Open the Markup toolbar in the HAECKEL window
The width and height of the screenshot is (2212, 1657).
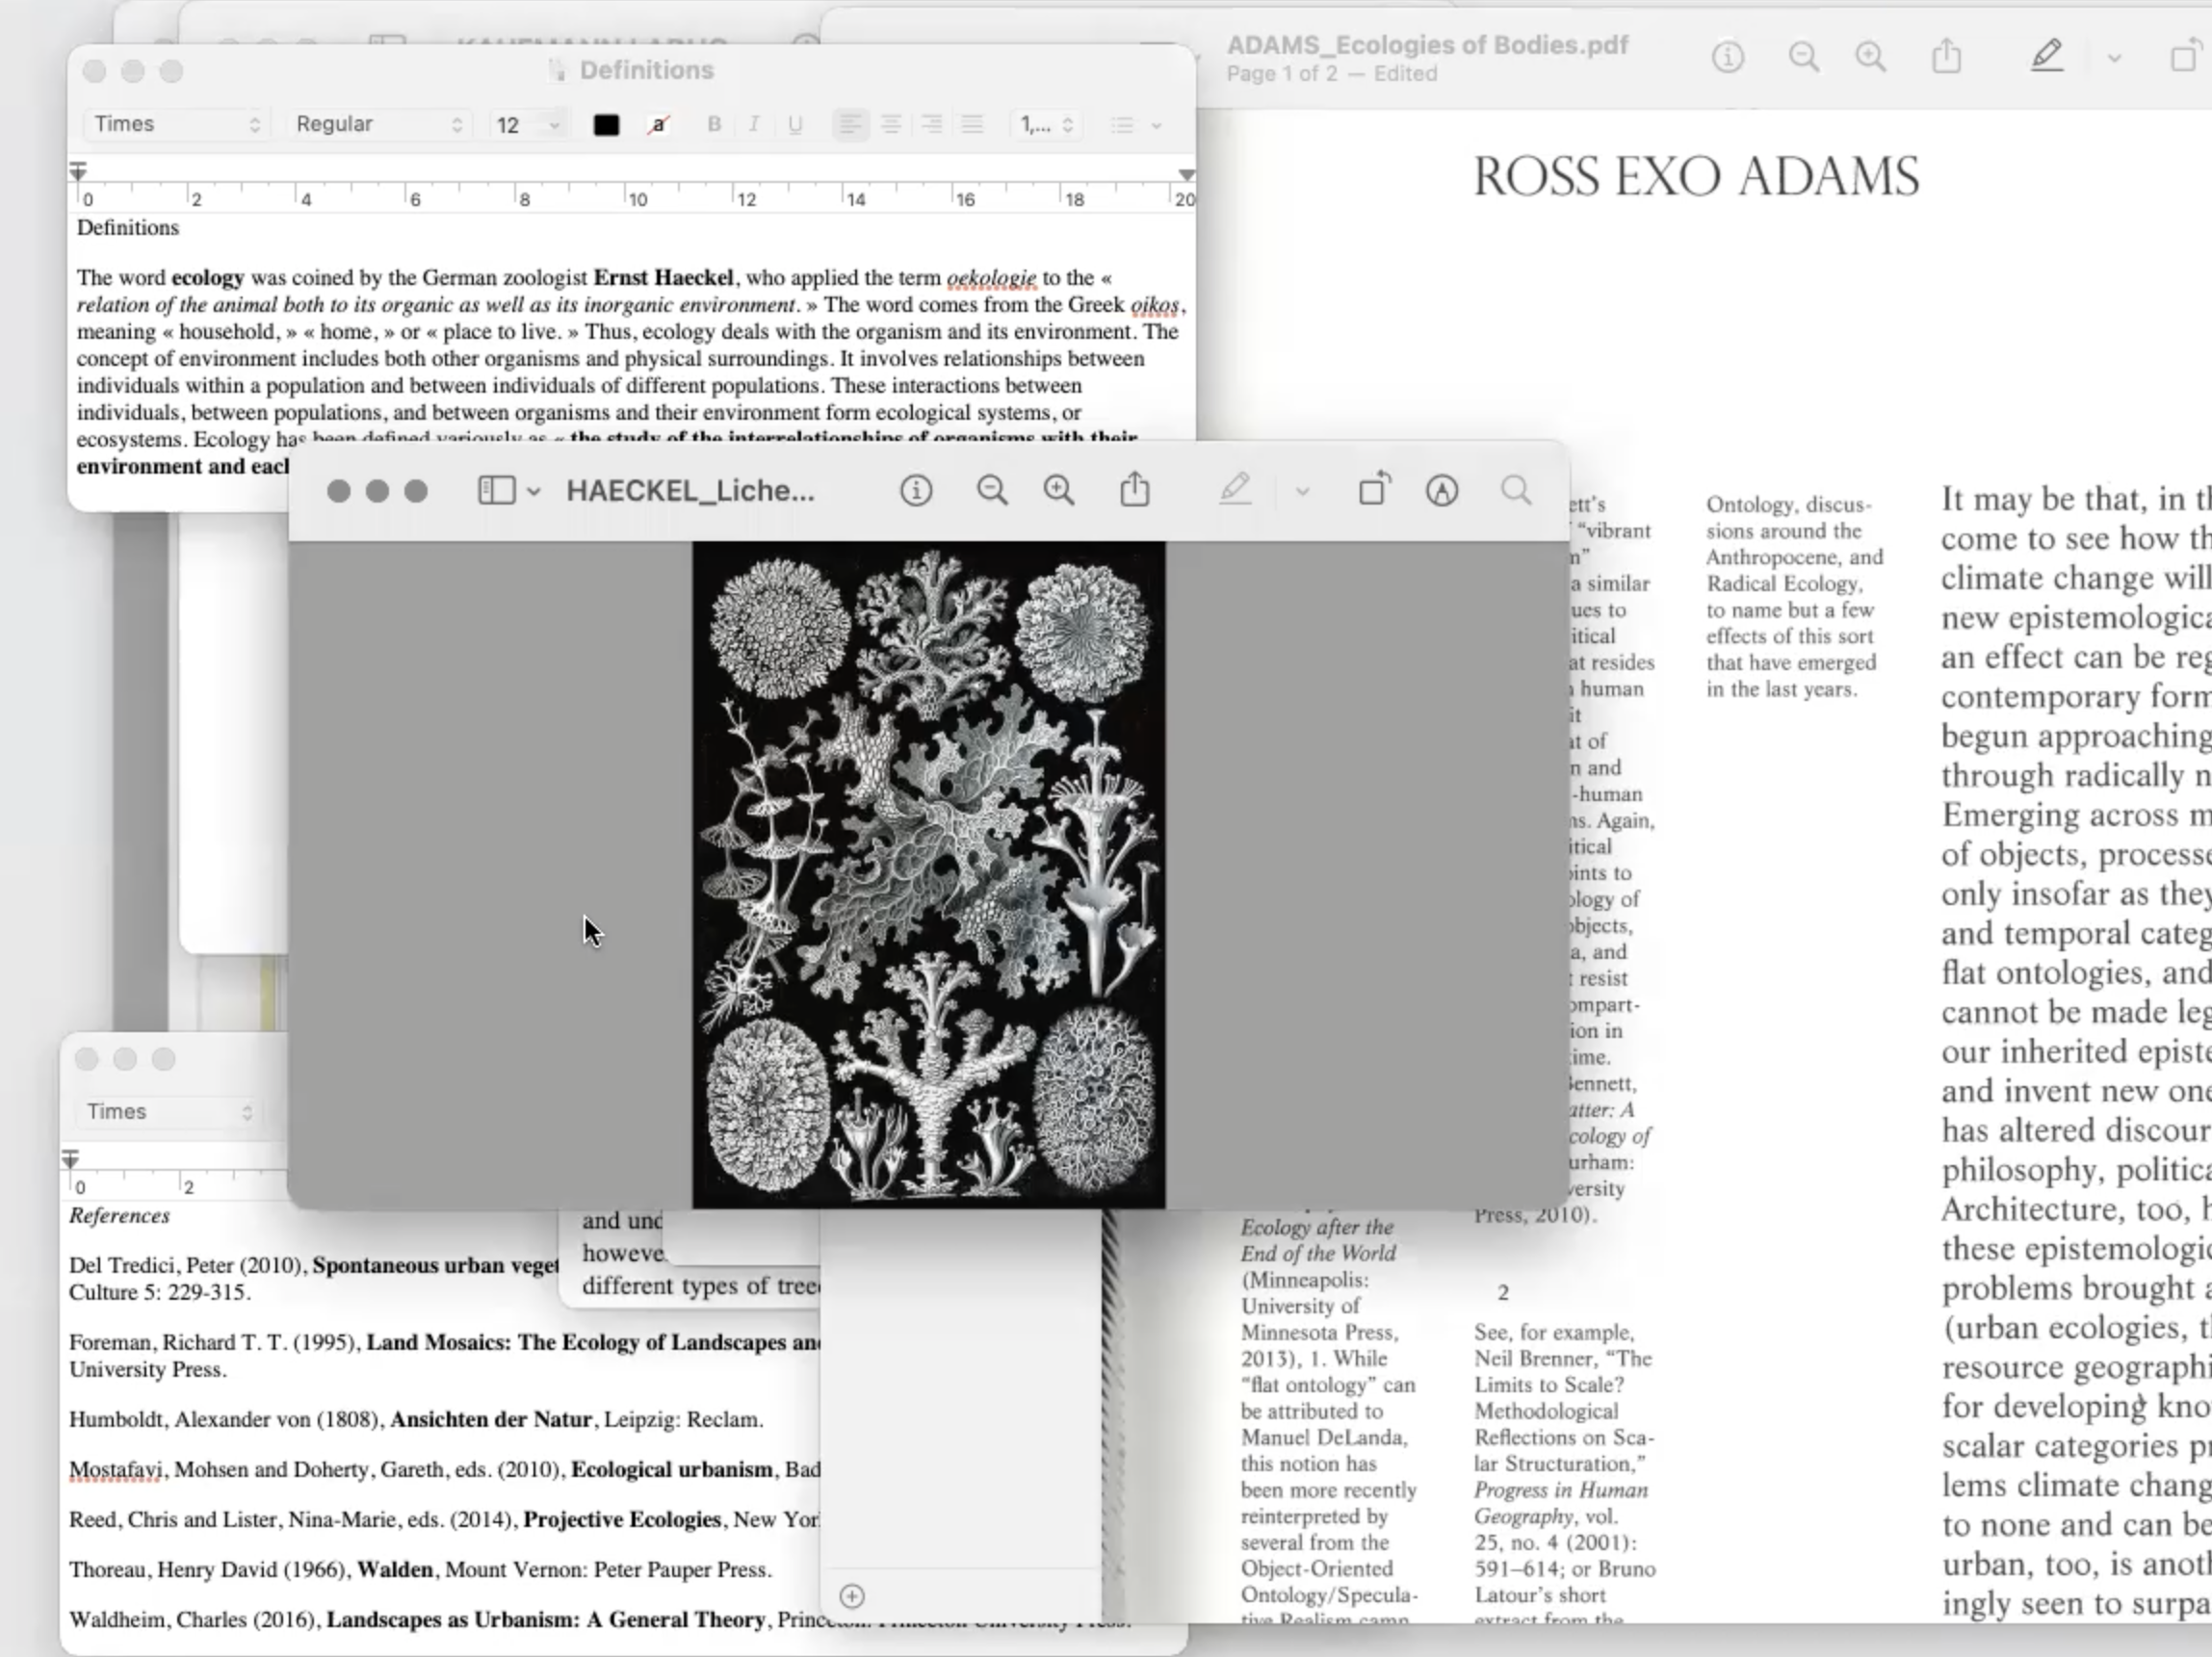pyautogui.click(x=1441, y=490)
